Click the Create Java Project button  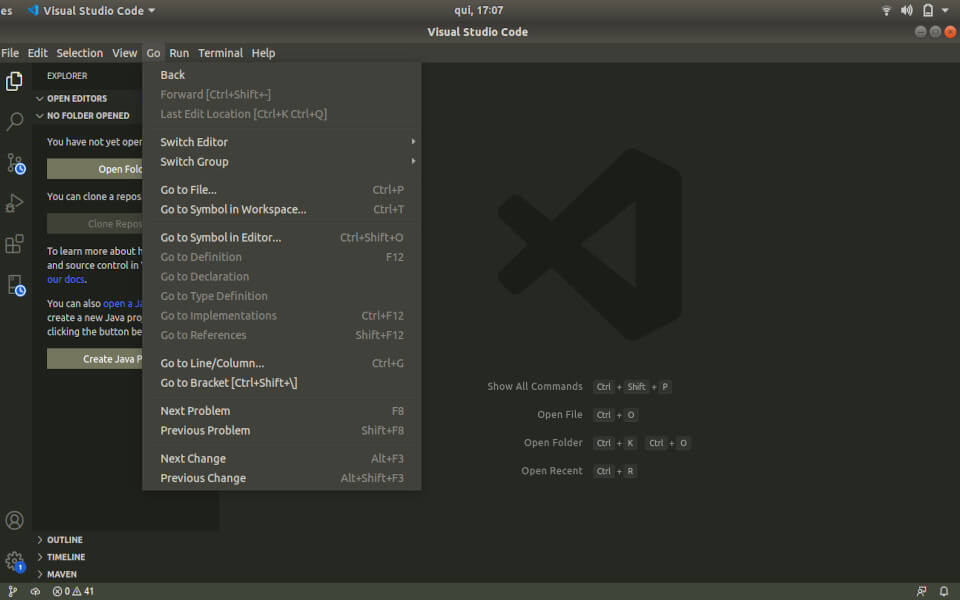pos(95,359)
